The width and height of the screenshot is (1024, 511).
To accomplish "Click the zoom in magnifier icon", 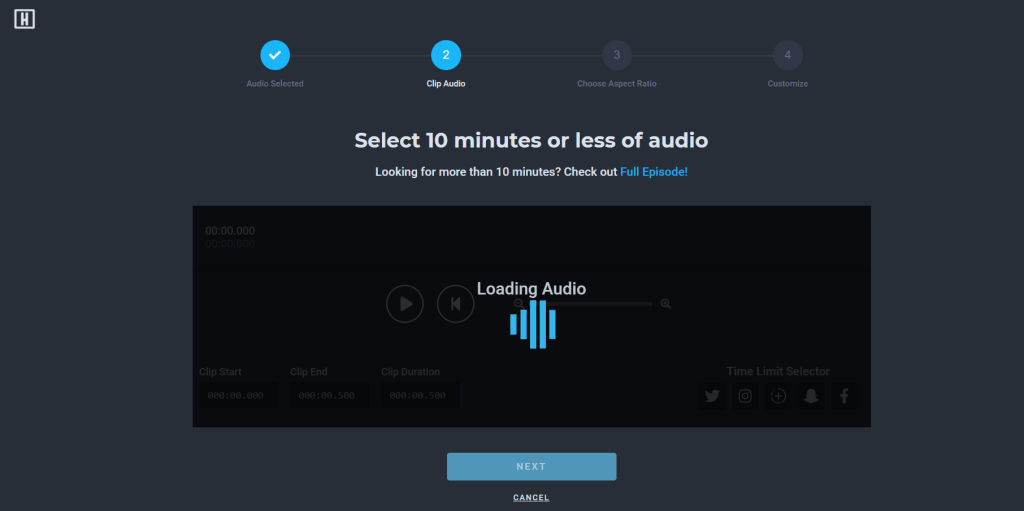I will click(x=666, y=303).
